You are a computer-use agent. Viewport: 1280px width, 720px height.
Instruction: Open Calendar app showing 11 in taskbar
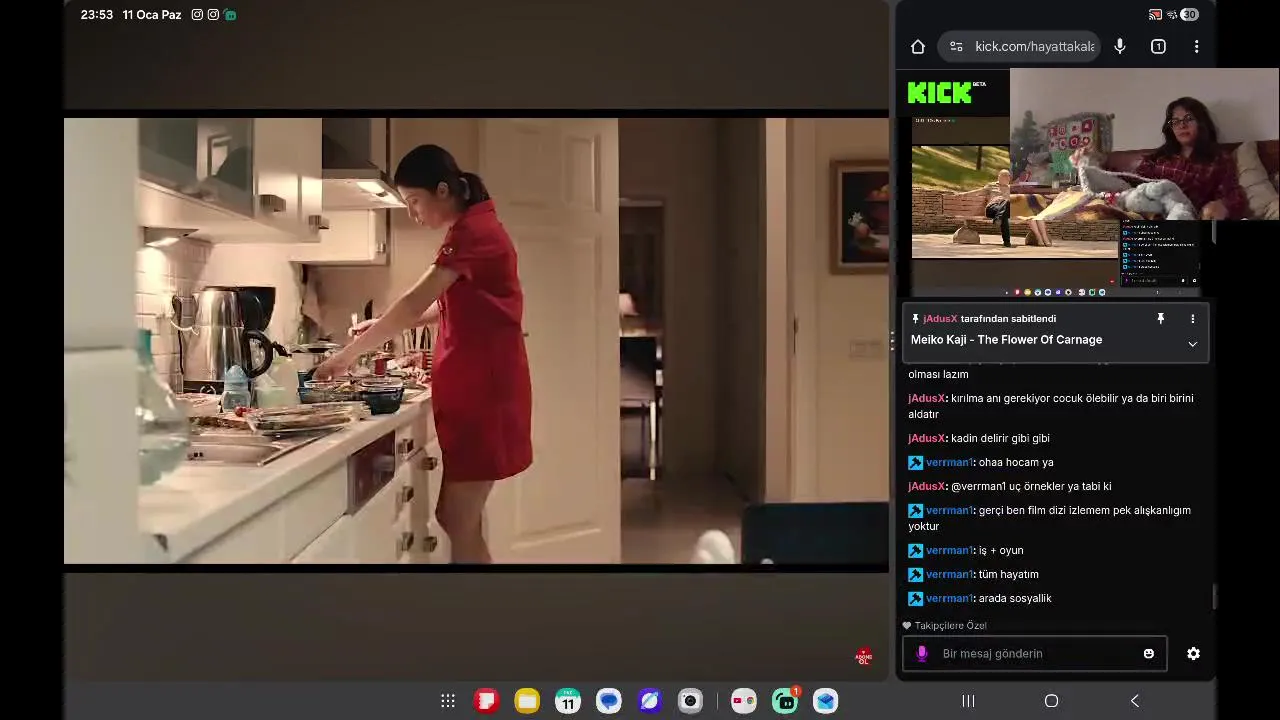click(x=568, y=701)
